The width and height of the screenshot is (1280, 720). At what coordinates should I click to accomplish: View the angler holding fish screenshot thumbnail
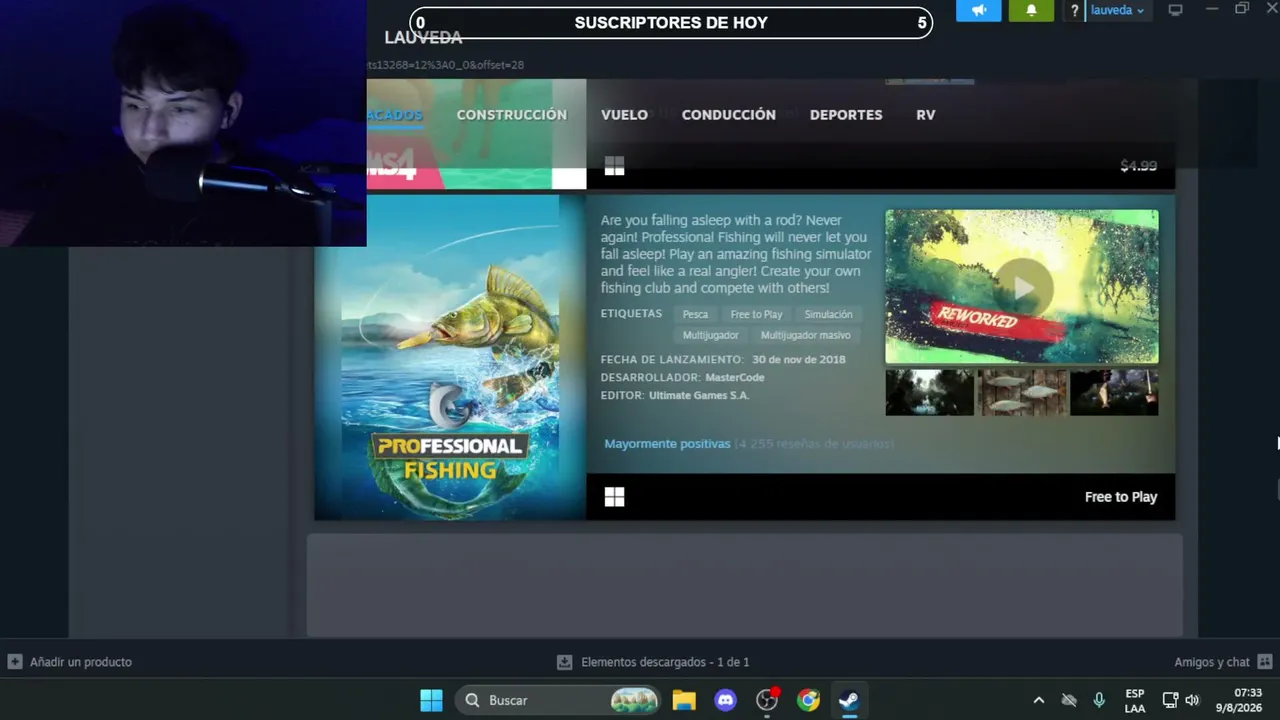(1114, 392)
